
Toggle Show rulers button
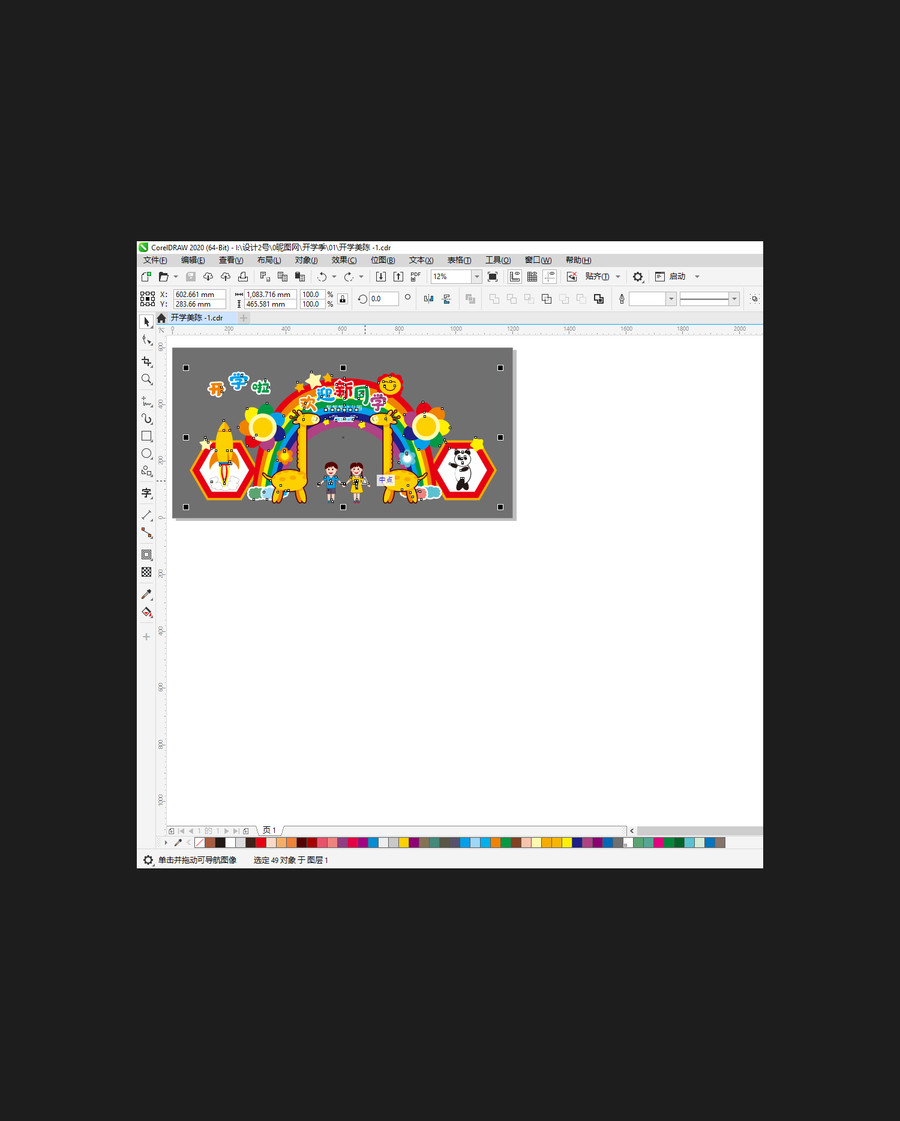click(515, 277)
